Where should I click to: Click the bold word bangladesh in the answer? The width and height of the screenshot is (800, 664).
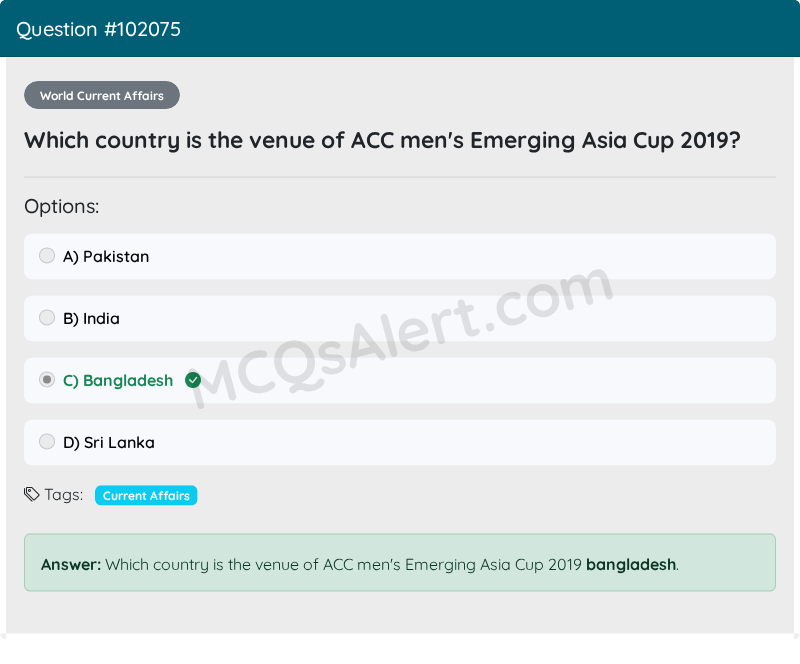tap(631, 565)
